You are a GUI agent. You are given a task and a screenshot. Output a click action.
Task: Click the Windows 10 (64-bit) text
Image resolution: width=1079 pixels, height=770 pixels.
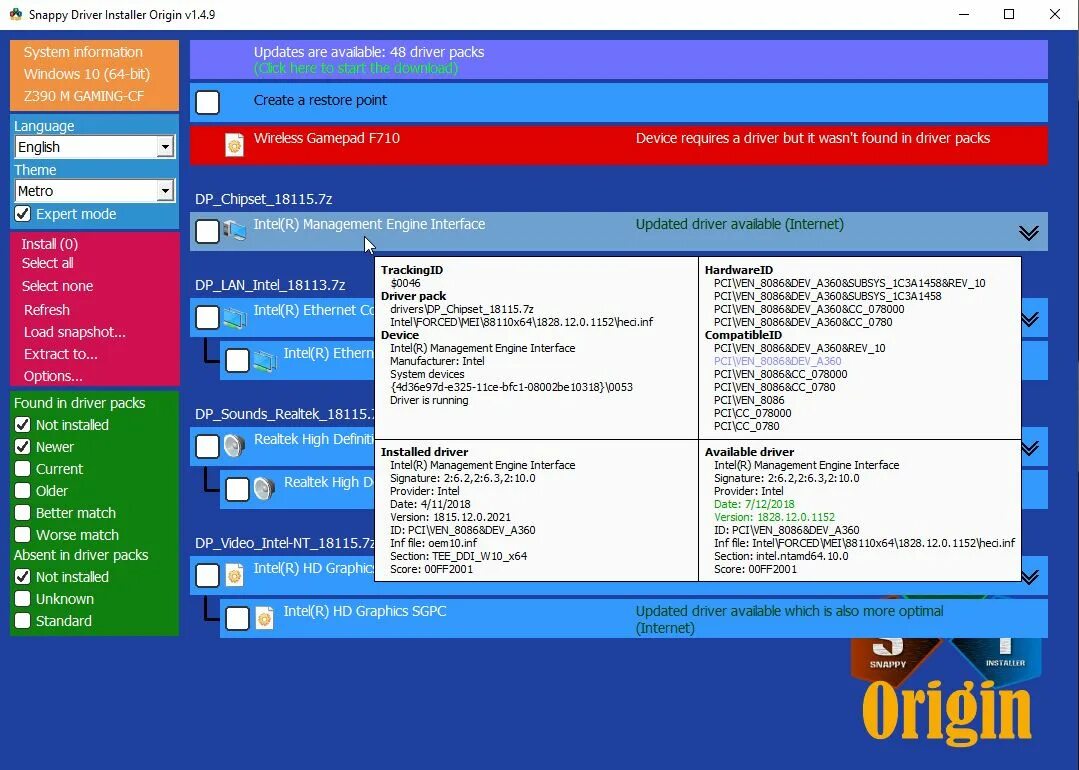[x=87, y=74]
